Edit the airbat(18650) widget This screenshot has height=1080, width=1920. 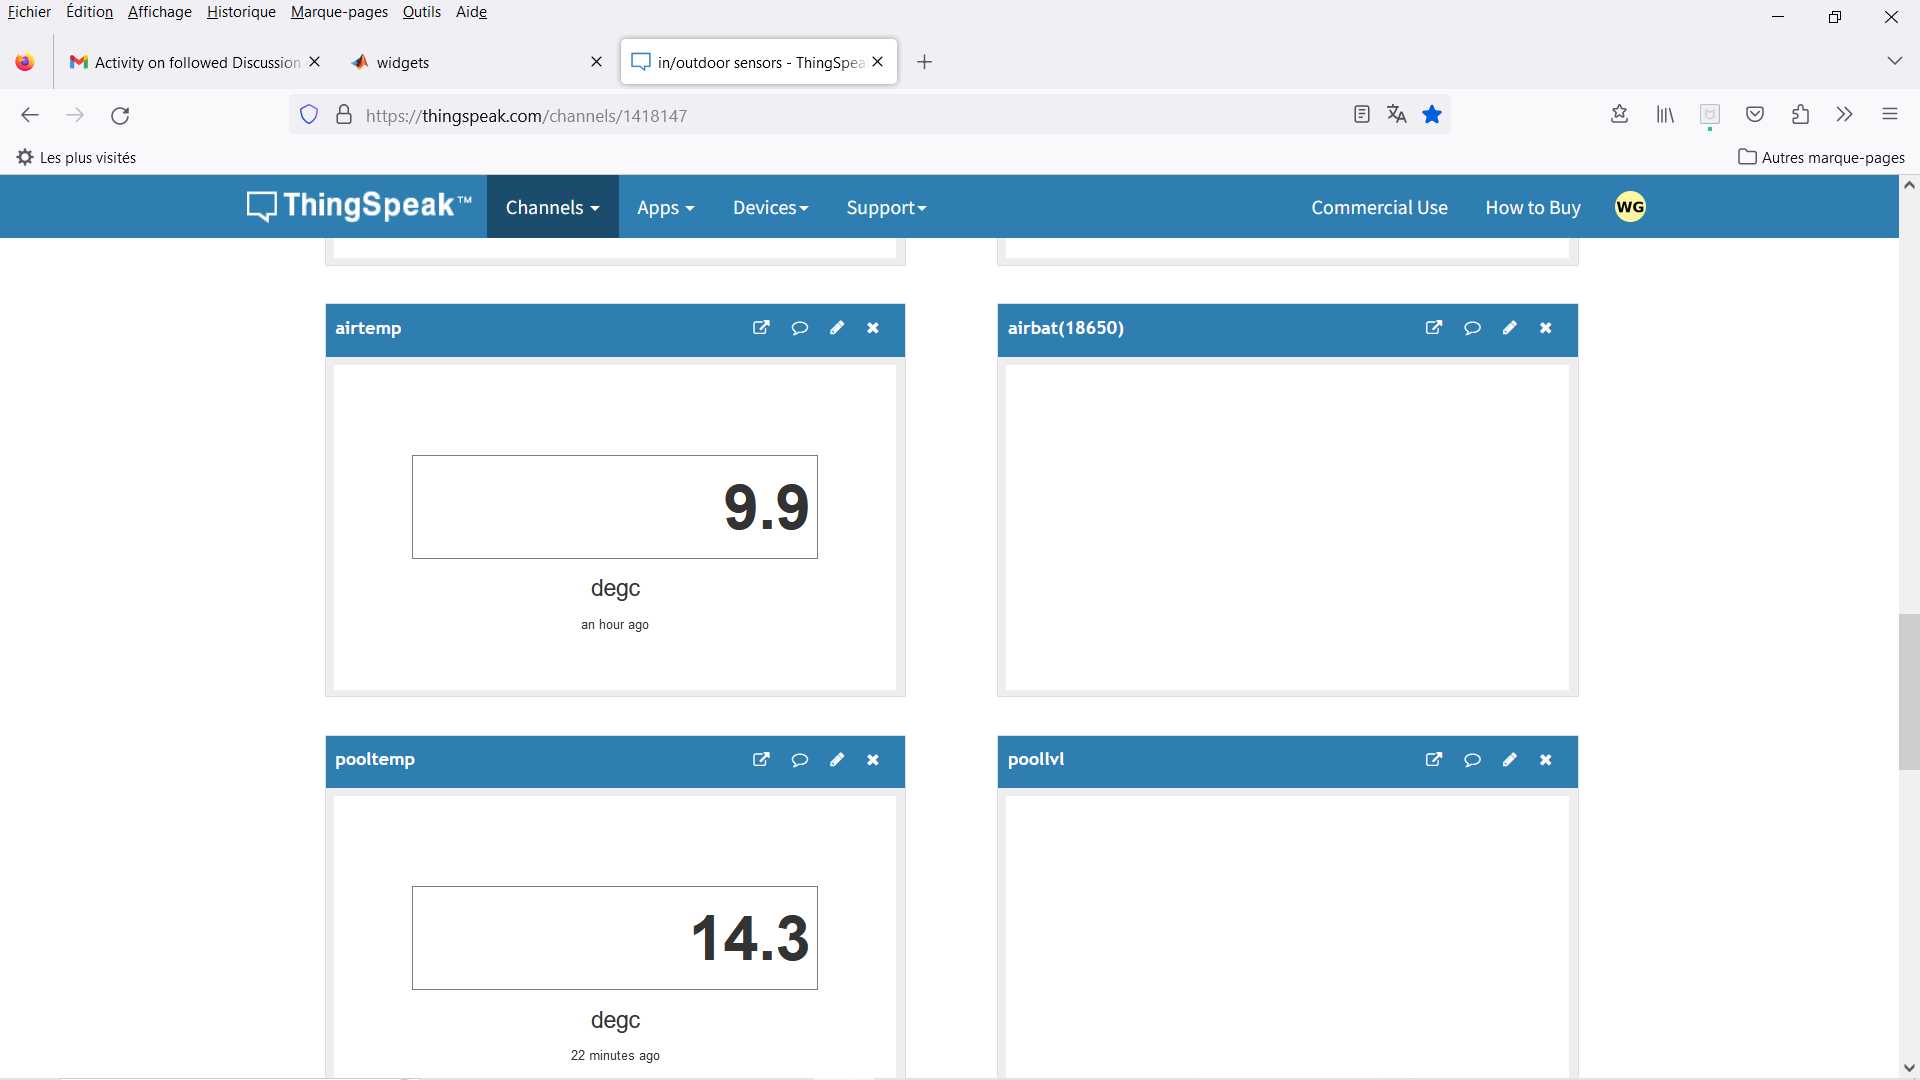1509,328
